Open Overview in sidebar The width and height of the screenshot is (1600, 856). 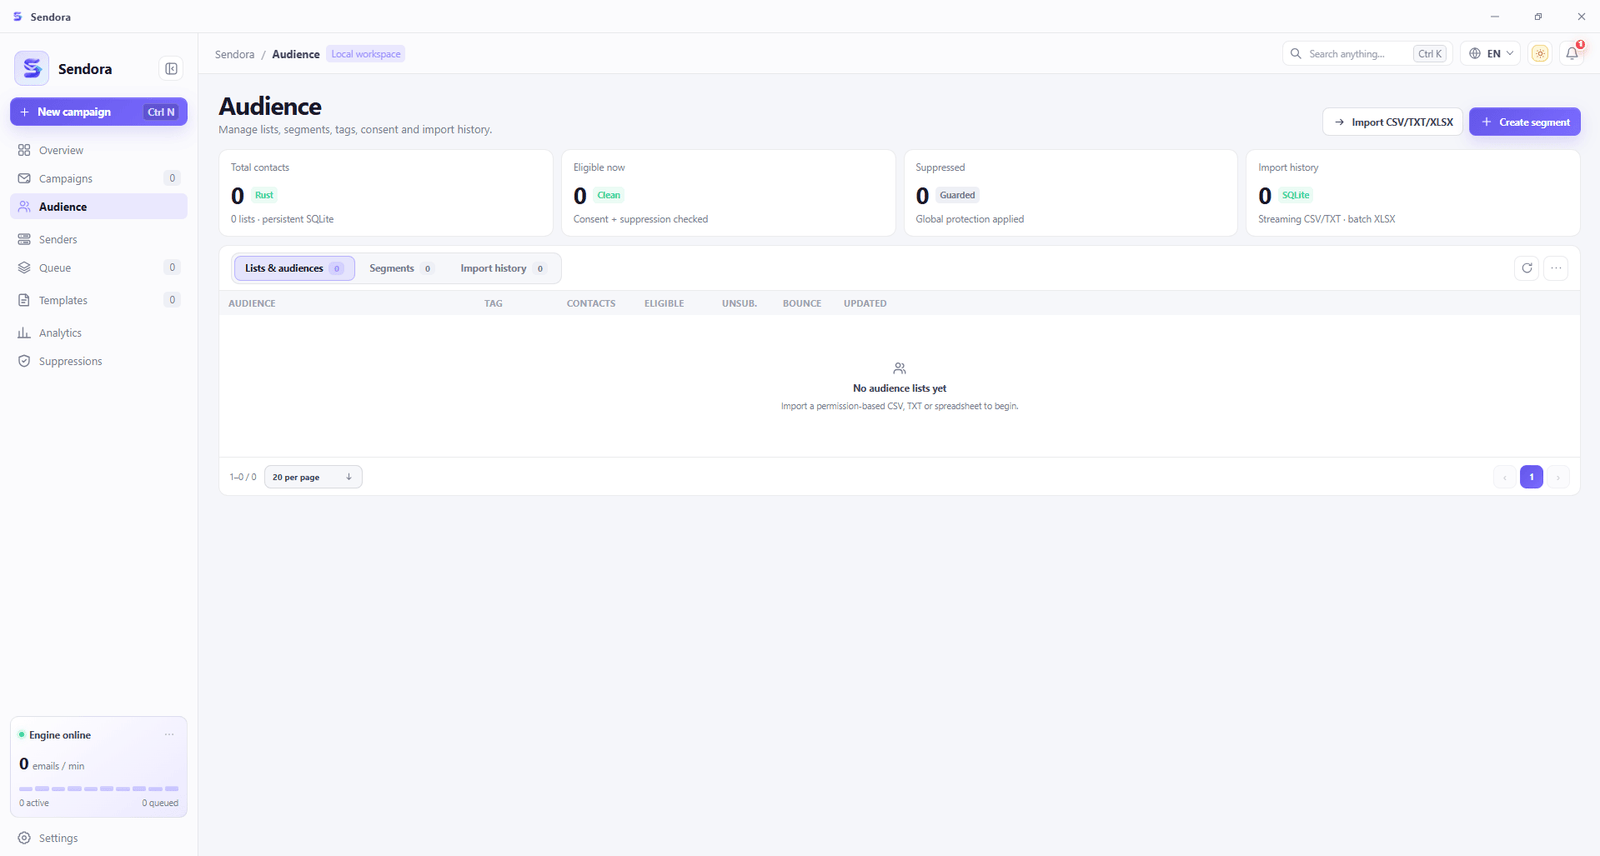click(99, 150)
